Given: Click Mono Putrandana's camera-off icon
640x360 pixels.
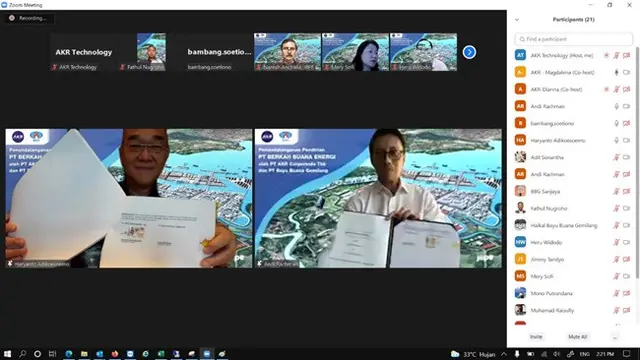Looking at the screenshot, I should pos(627,293).
